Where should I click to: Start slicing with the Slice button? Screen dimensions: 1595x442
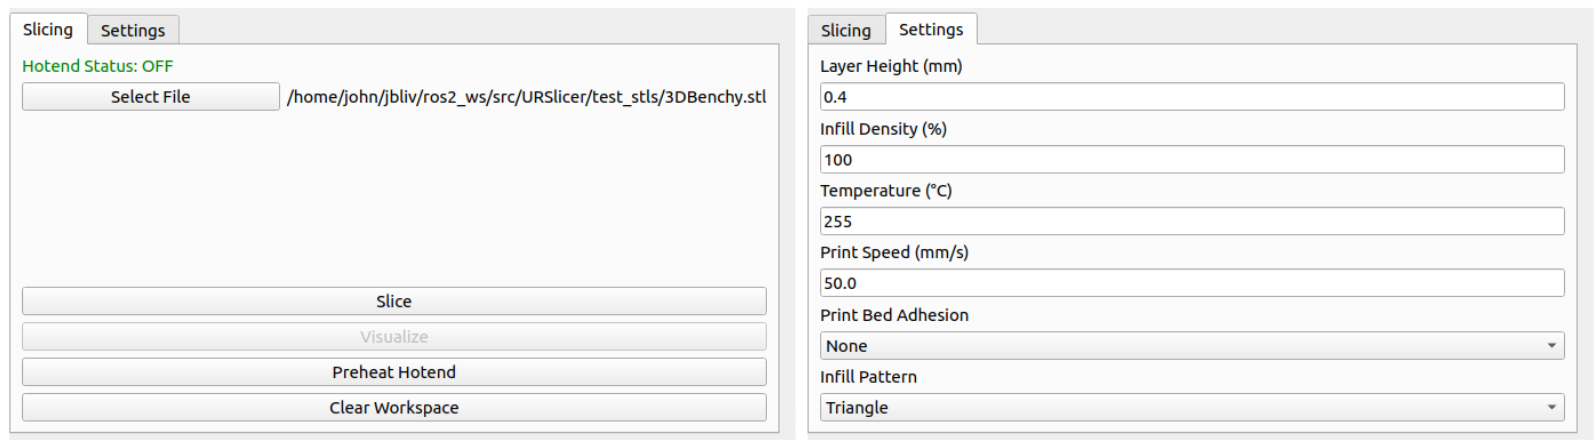point(394,301)
